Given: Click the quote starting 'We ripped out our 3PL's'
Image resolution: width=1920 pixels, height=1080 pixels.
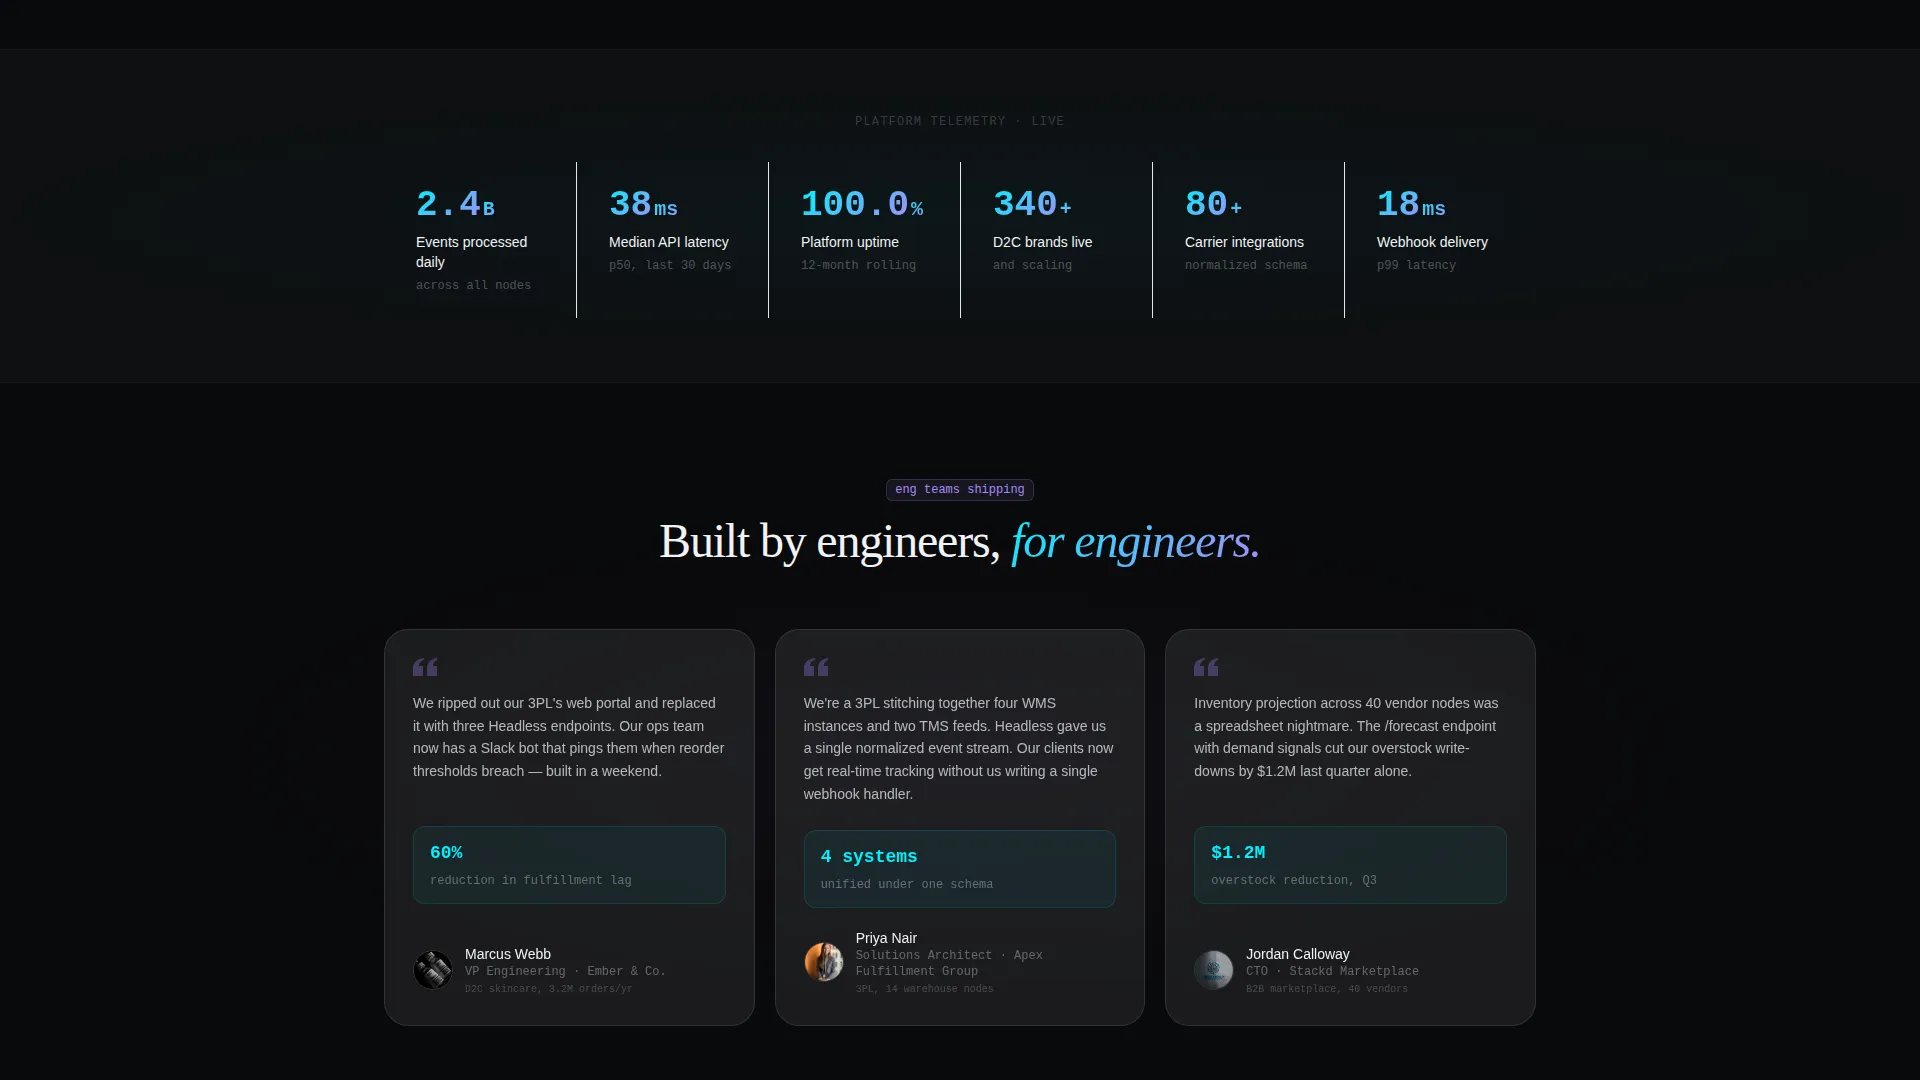Looking at the screenshot, I should pyautogui.click(x=569, y=737).
